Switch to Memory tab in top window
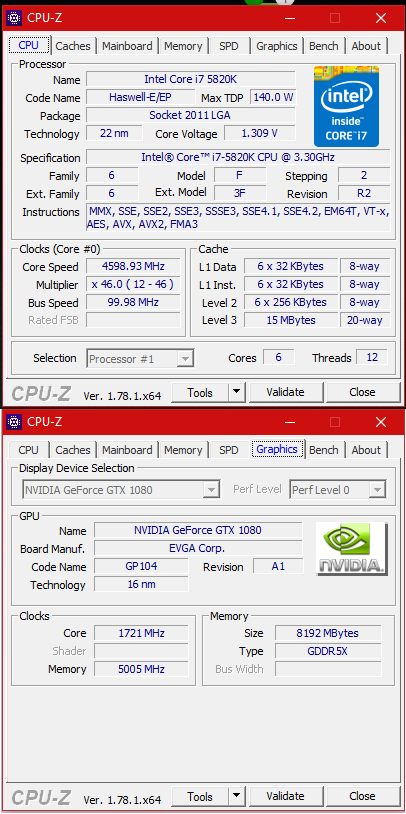 tap(183, 46)
